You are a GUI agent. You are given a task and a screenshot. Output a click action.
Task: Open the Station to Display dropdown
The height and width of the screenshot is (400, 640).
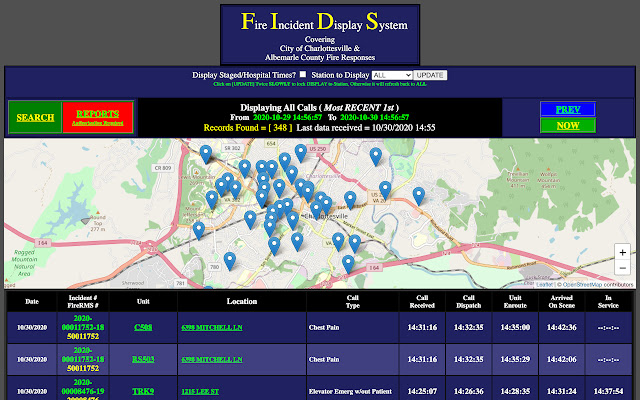(391, 75)
